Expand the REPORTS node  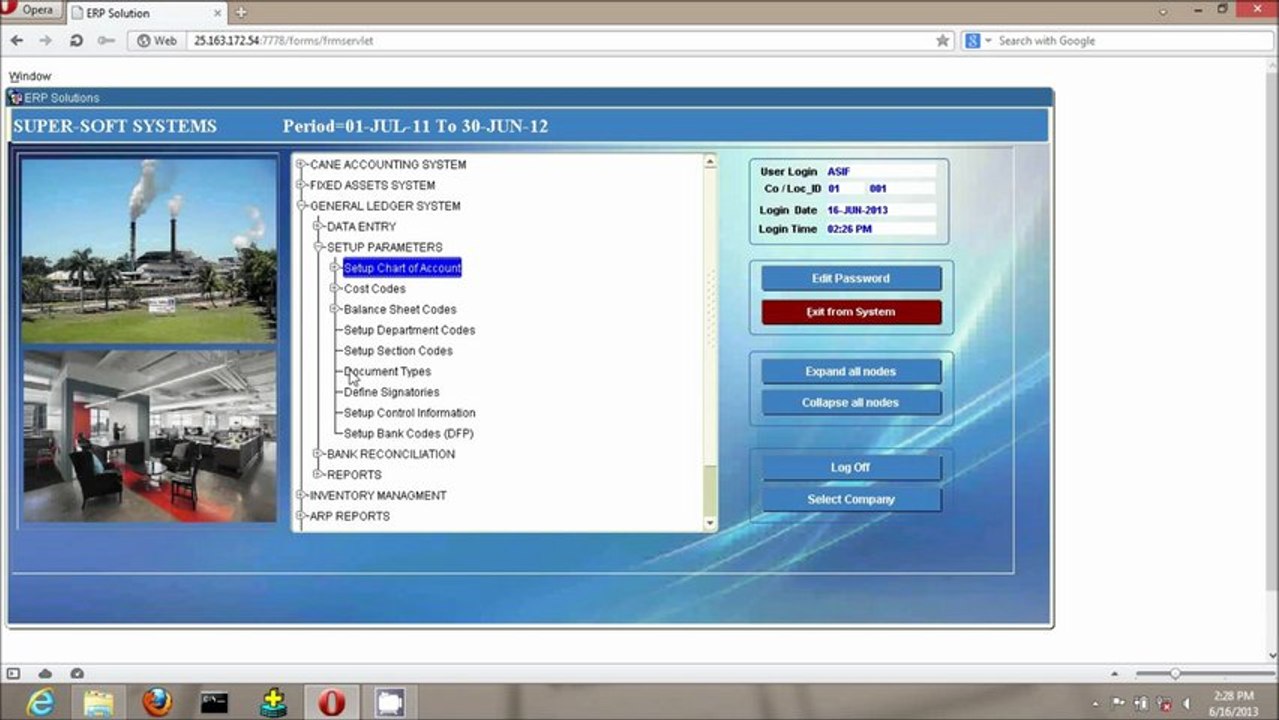click(318, 474)
